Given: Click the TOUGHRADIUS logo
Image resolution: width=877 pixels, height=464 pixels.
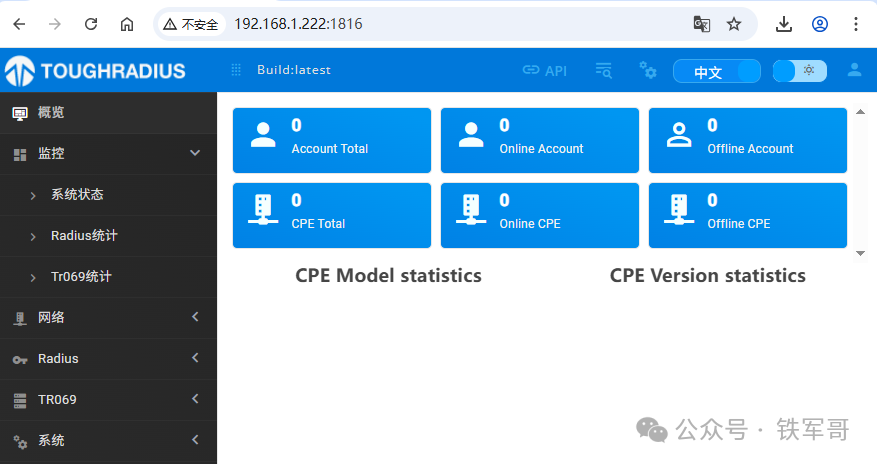Looking at the screenshot, I should point(96,70).
